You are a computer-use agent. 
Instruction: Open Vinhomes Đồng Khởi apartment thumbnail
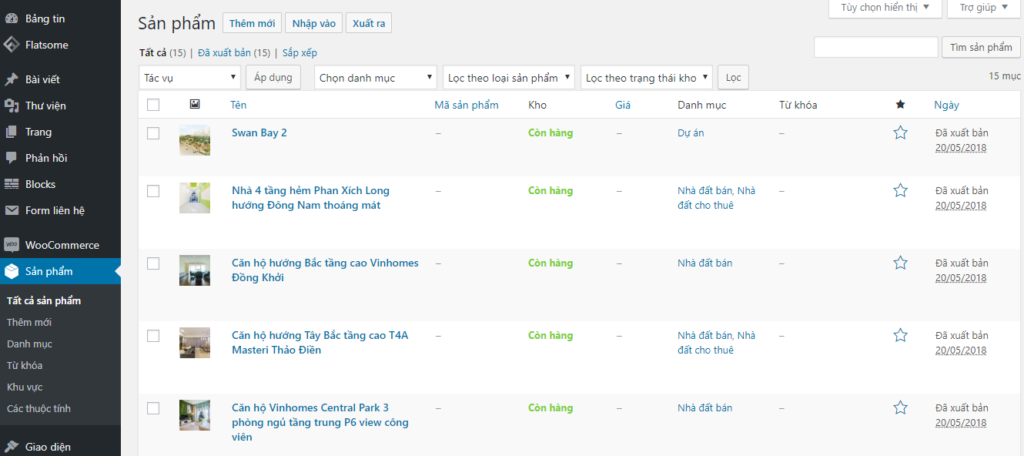(195, 270)
